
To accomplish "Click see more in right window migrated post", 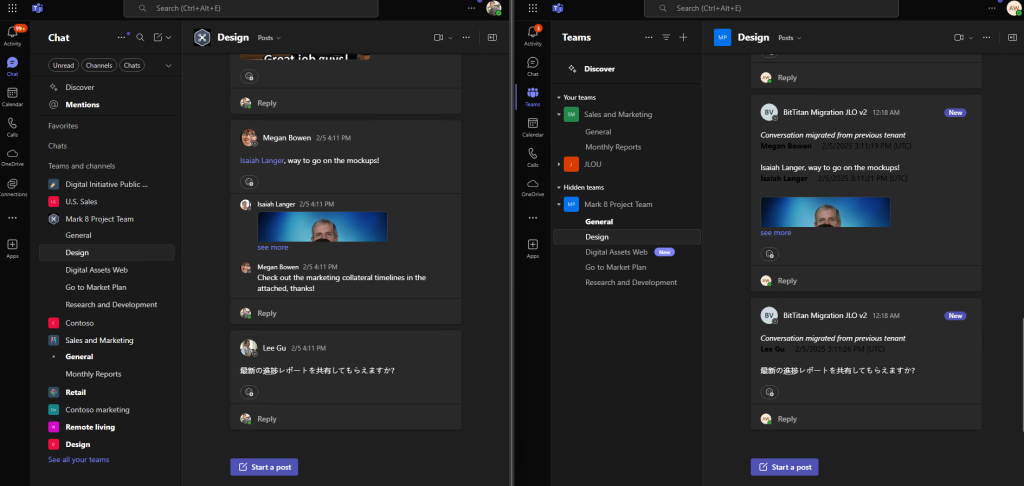I will point(776,233).
